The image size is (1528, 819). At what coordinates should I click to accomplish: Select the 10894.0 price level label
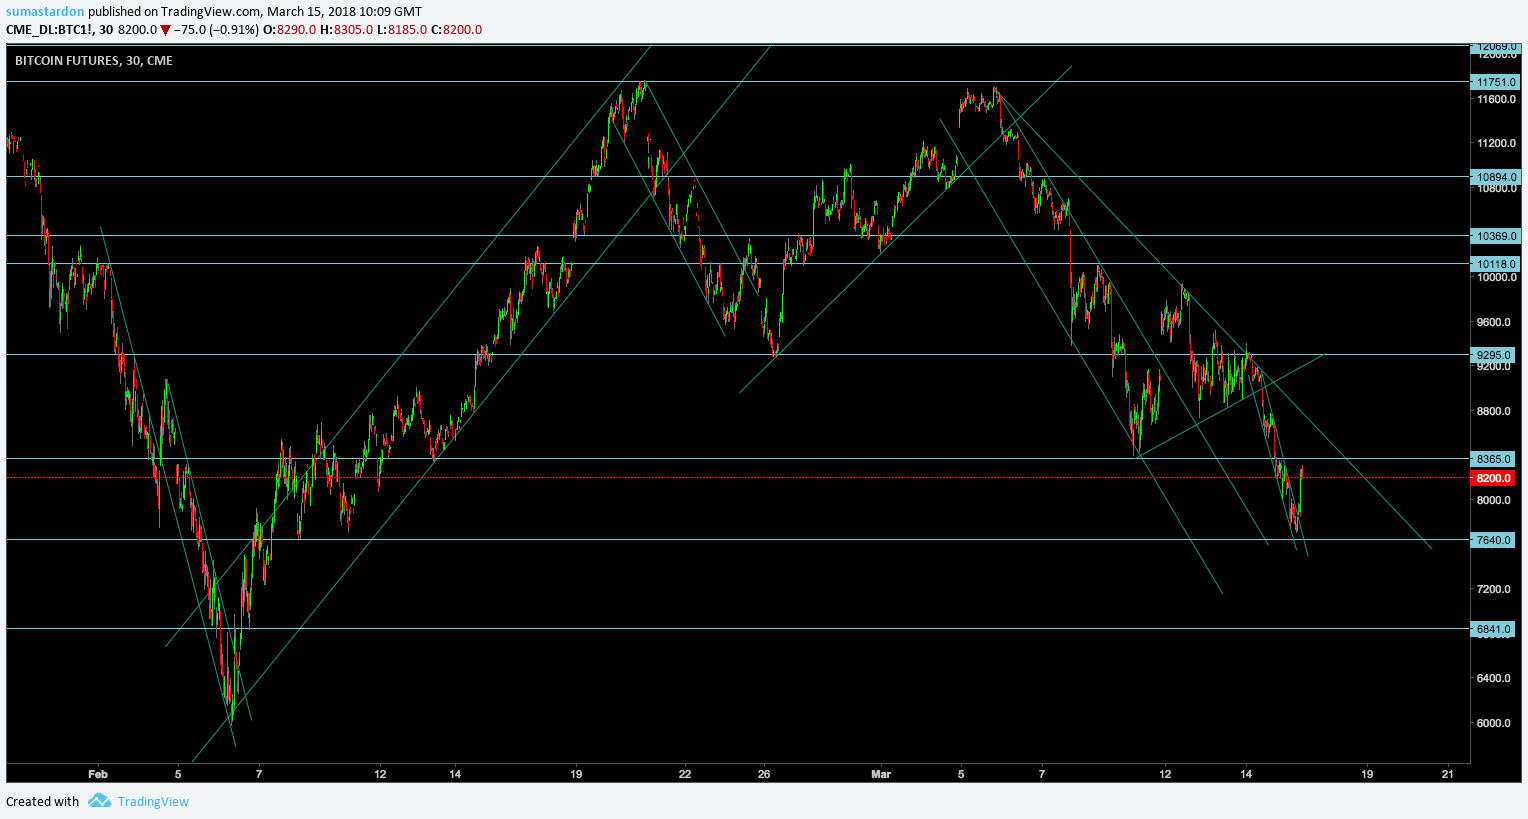1496,177
